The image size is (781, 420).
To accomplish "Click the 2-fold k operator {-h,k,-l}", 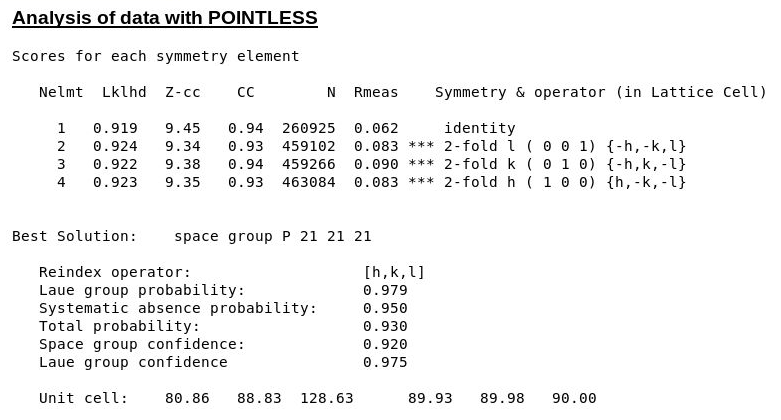I will [x=646, y=164].
